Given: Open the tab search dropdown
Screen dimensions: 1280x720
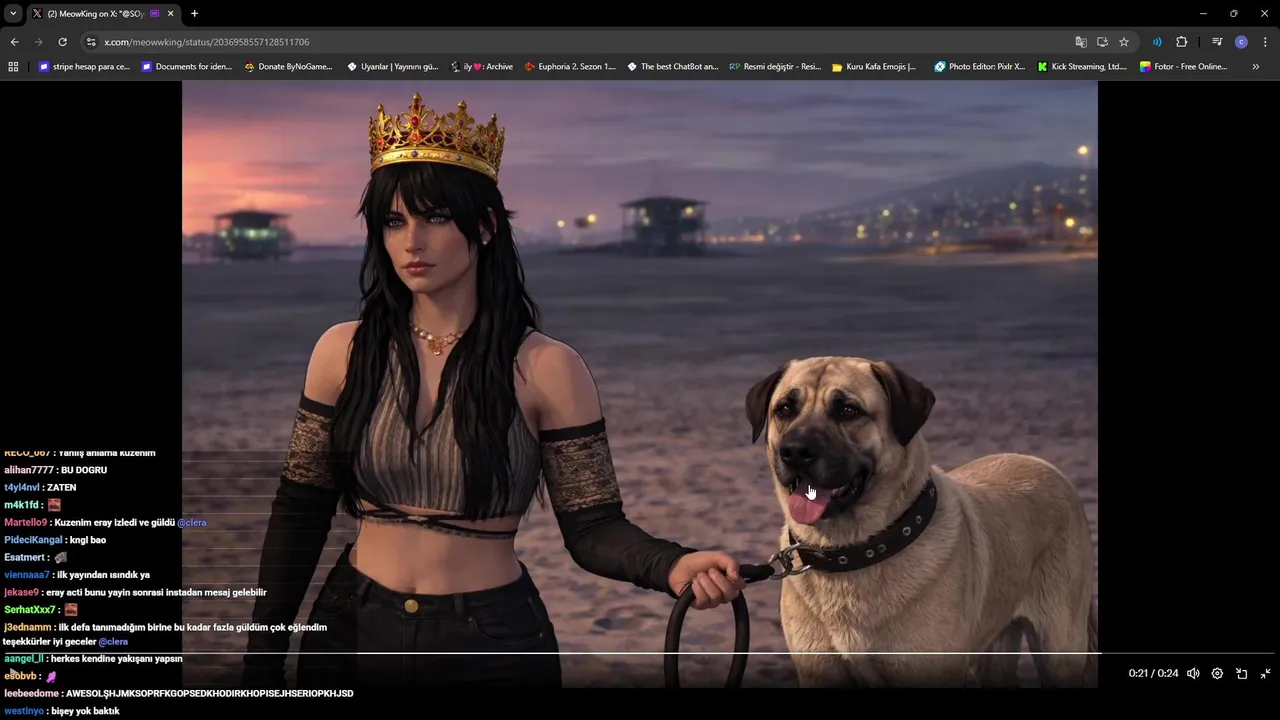Looking at the screenshot, I should [x=13, y=13].
